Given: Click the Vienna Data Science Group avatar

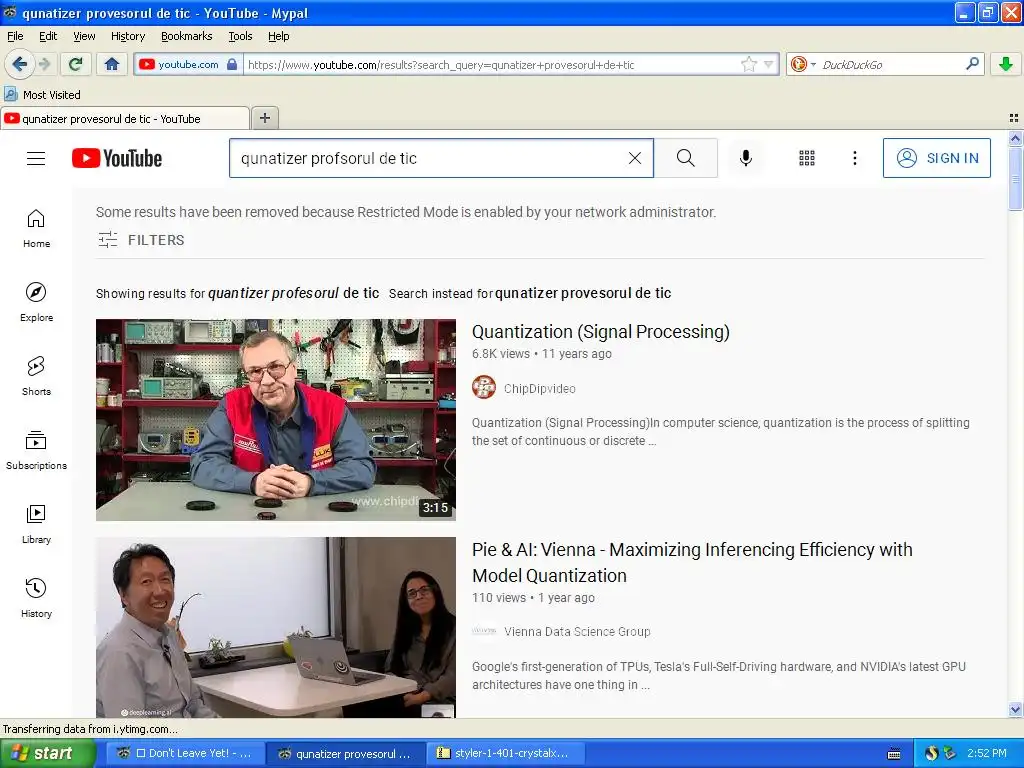Looking at the screenshot, I should 483,631.
